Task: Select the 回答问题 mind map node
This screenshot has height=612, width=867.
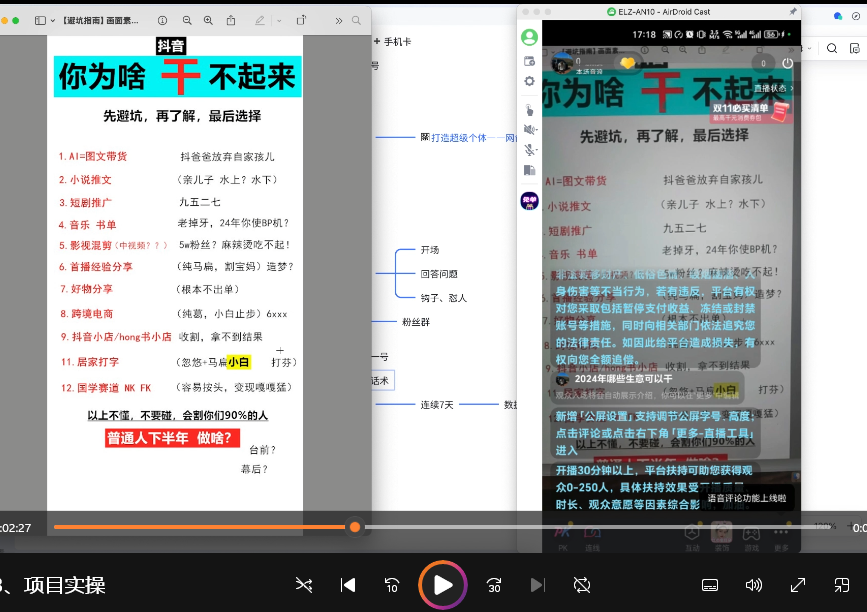Action: (439, 274)
